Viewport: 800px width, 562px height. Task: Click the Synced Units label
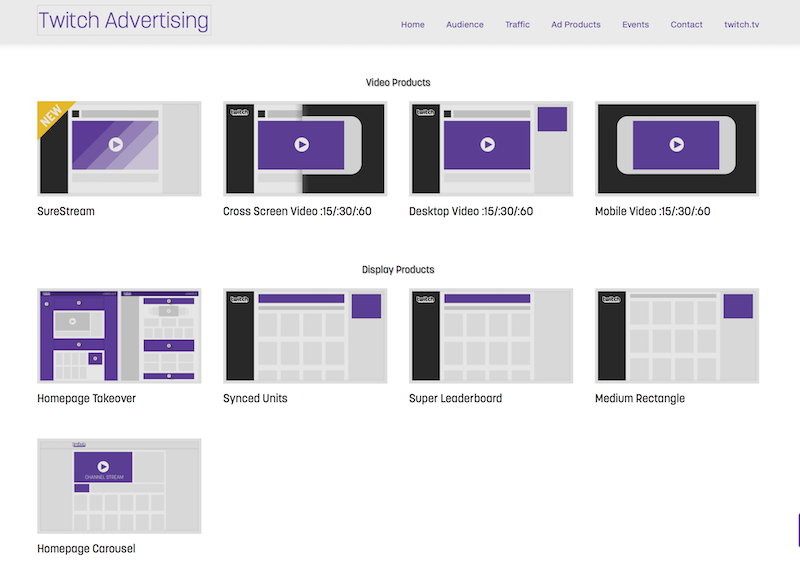pos(255,398)
